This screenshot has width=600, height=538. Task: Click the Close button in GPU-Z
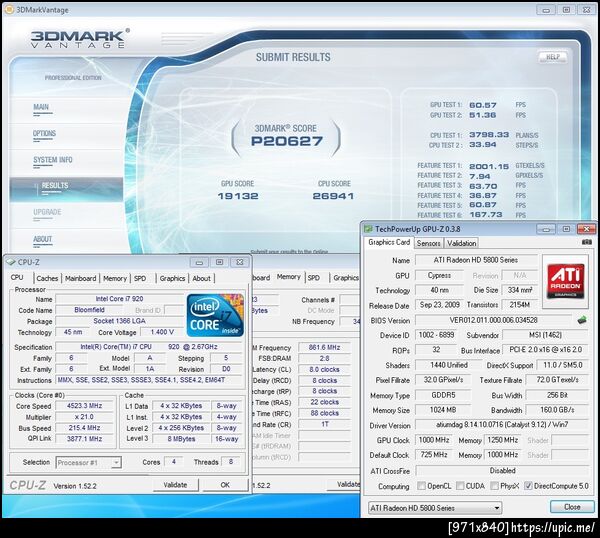(572, 507)
